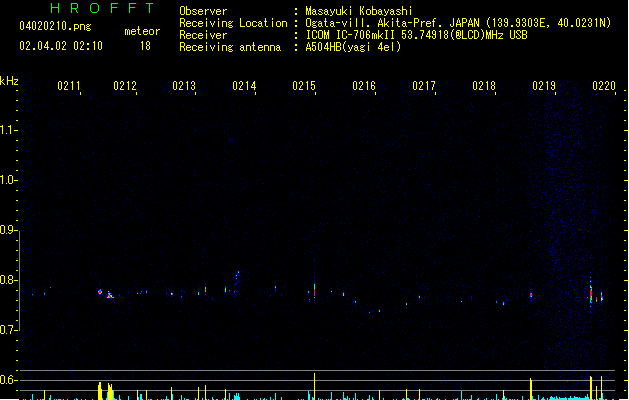The width and height of the screenshot is (629, 400).
Task: Click time marker 0214
Action: pyautogui.click(x=244, y=86)
